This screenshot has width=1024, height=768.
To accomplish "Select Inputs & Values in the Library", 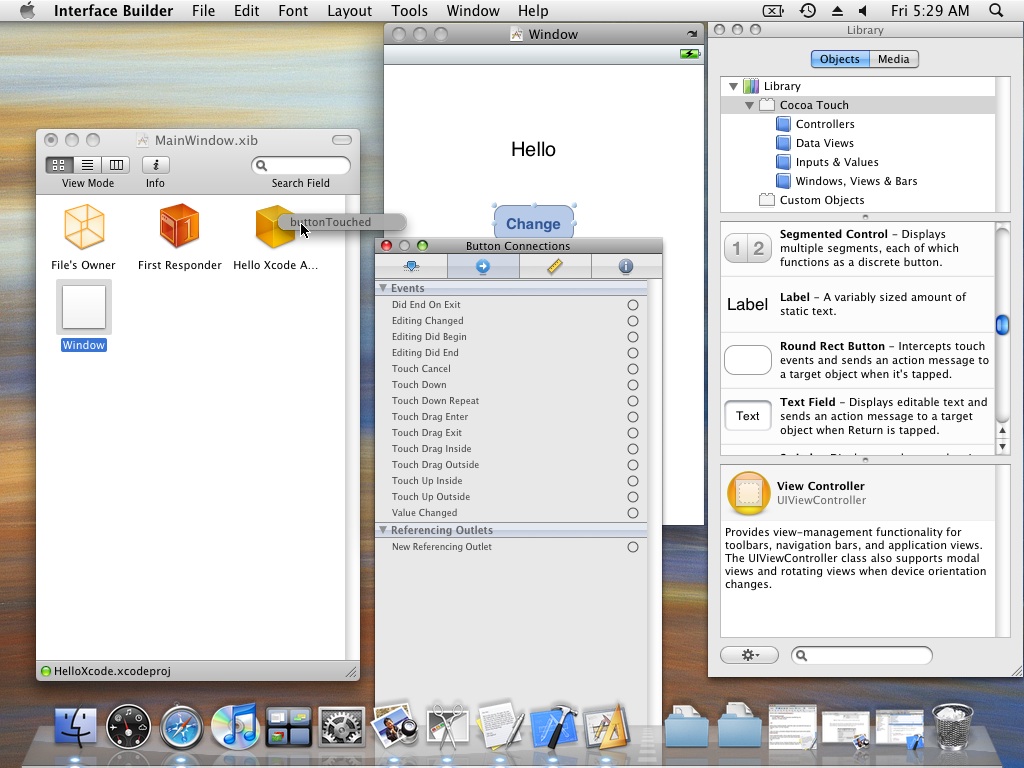I will click(837, 162).
